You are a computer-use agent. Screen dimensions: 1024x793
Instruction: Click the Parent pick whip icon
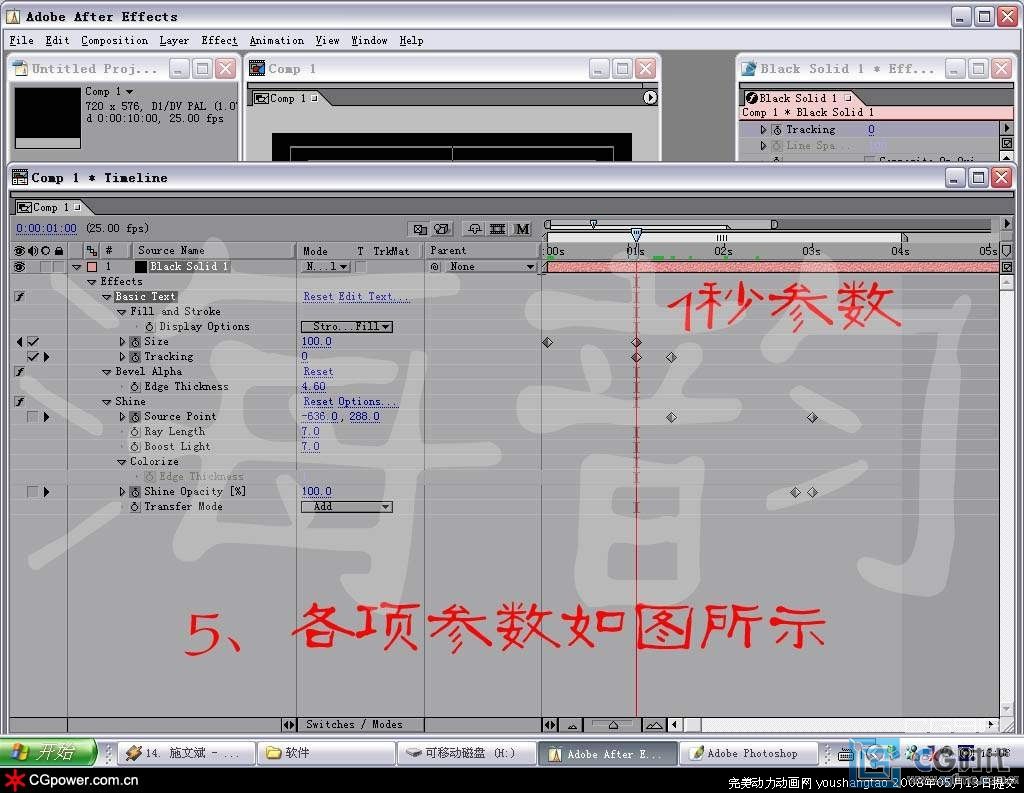click(435, 267)
